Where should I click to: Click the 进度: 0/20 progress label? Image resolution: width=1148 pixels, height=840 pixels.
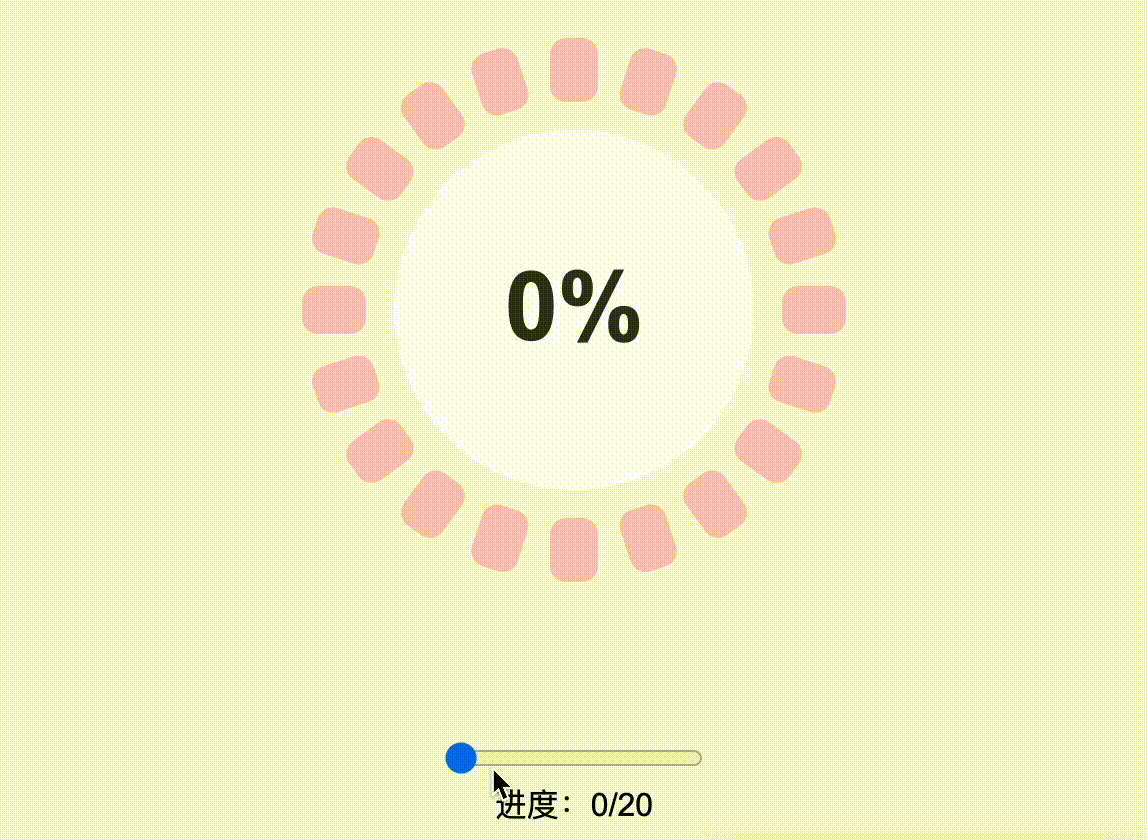click(x=575, y=803)
